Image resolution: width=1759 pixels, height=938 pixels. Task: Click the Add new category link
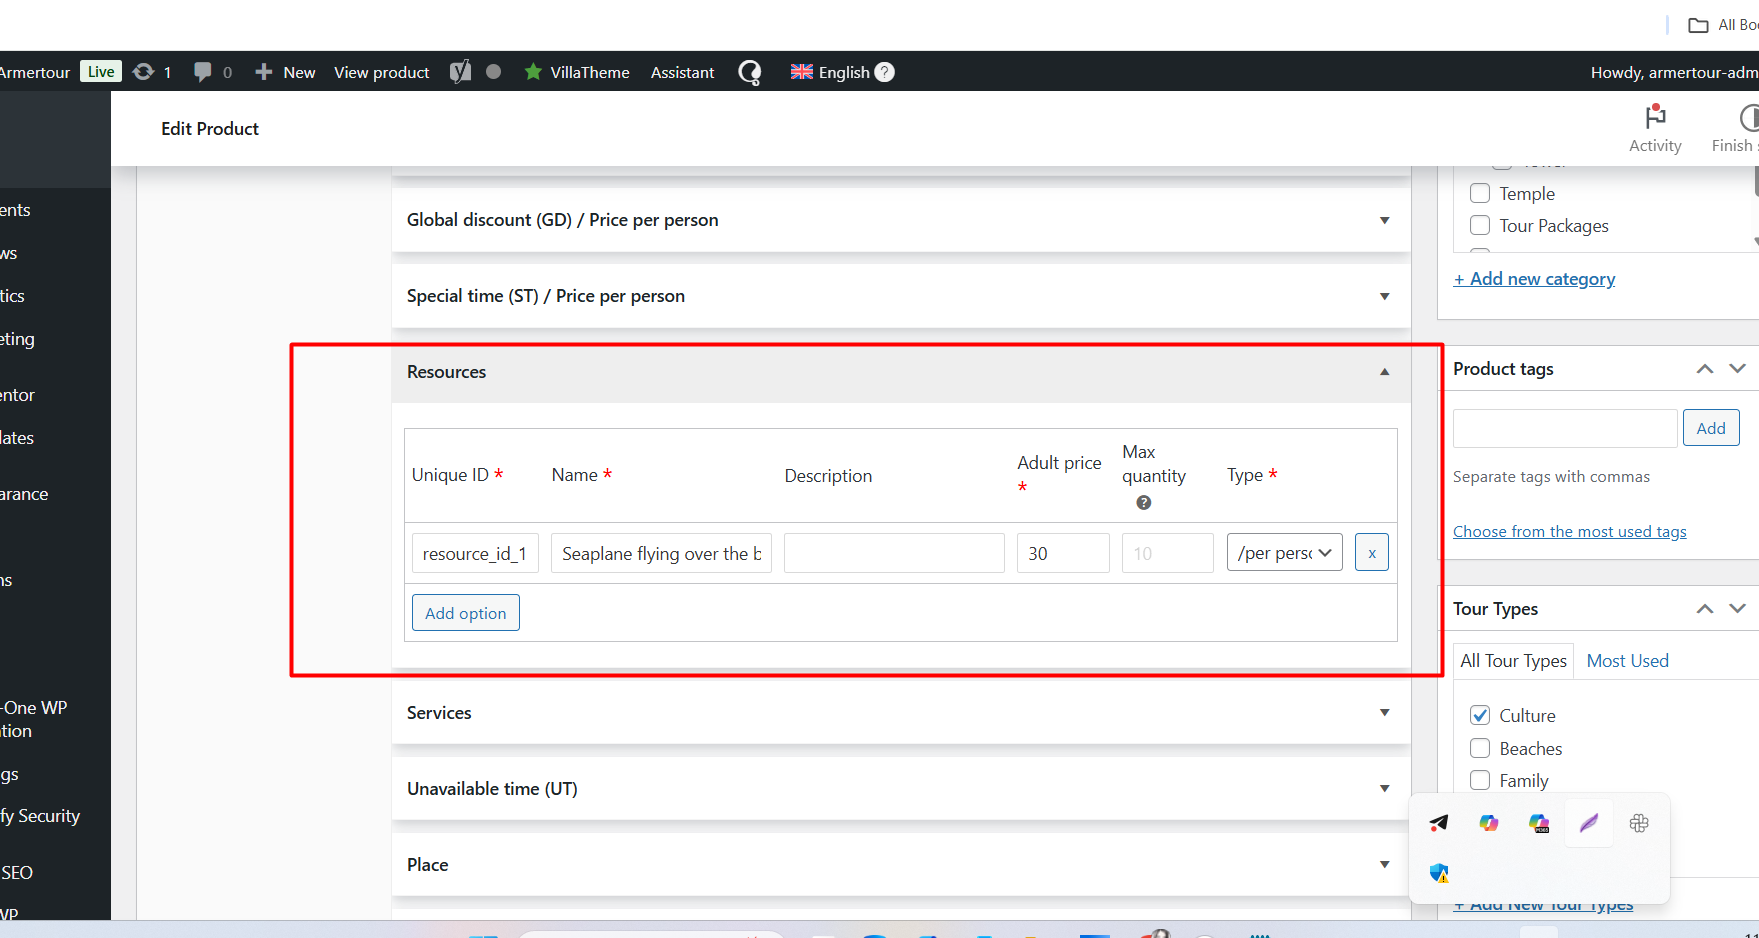click(x=1534, y=279)
